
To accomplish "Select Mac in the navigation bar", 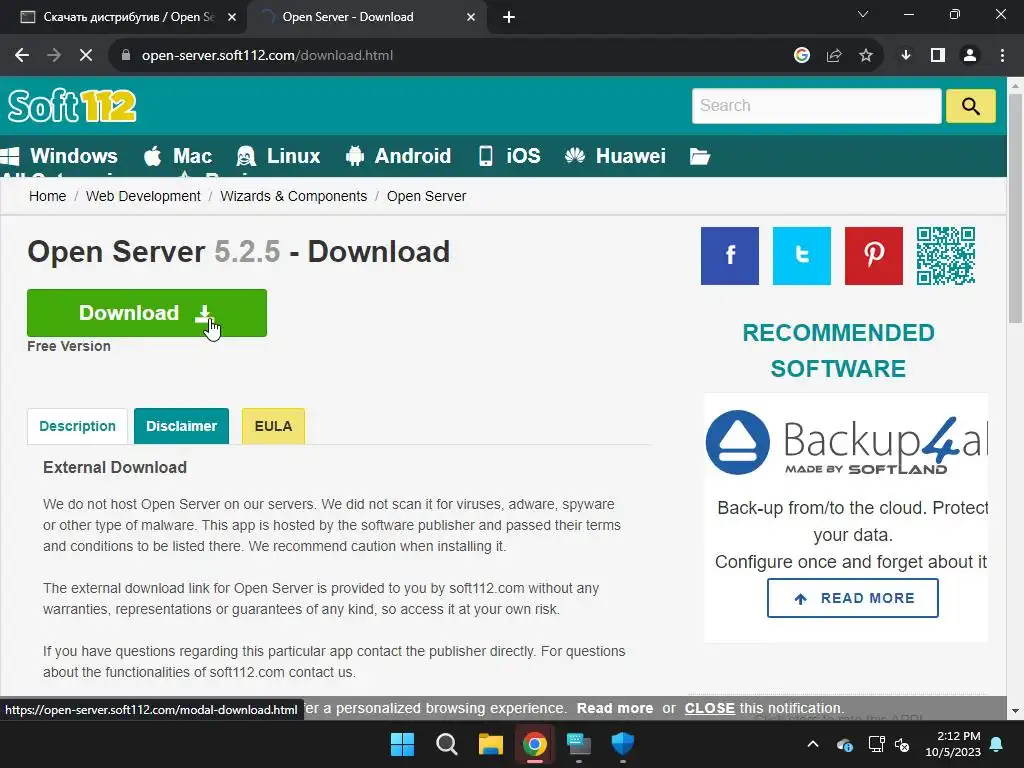I will click(x=178, y=156).
